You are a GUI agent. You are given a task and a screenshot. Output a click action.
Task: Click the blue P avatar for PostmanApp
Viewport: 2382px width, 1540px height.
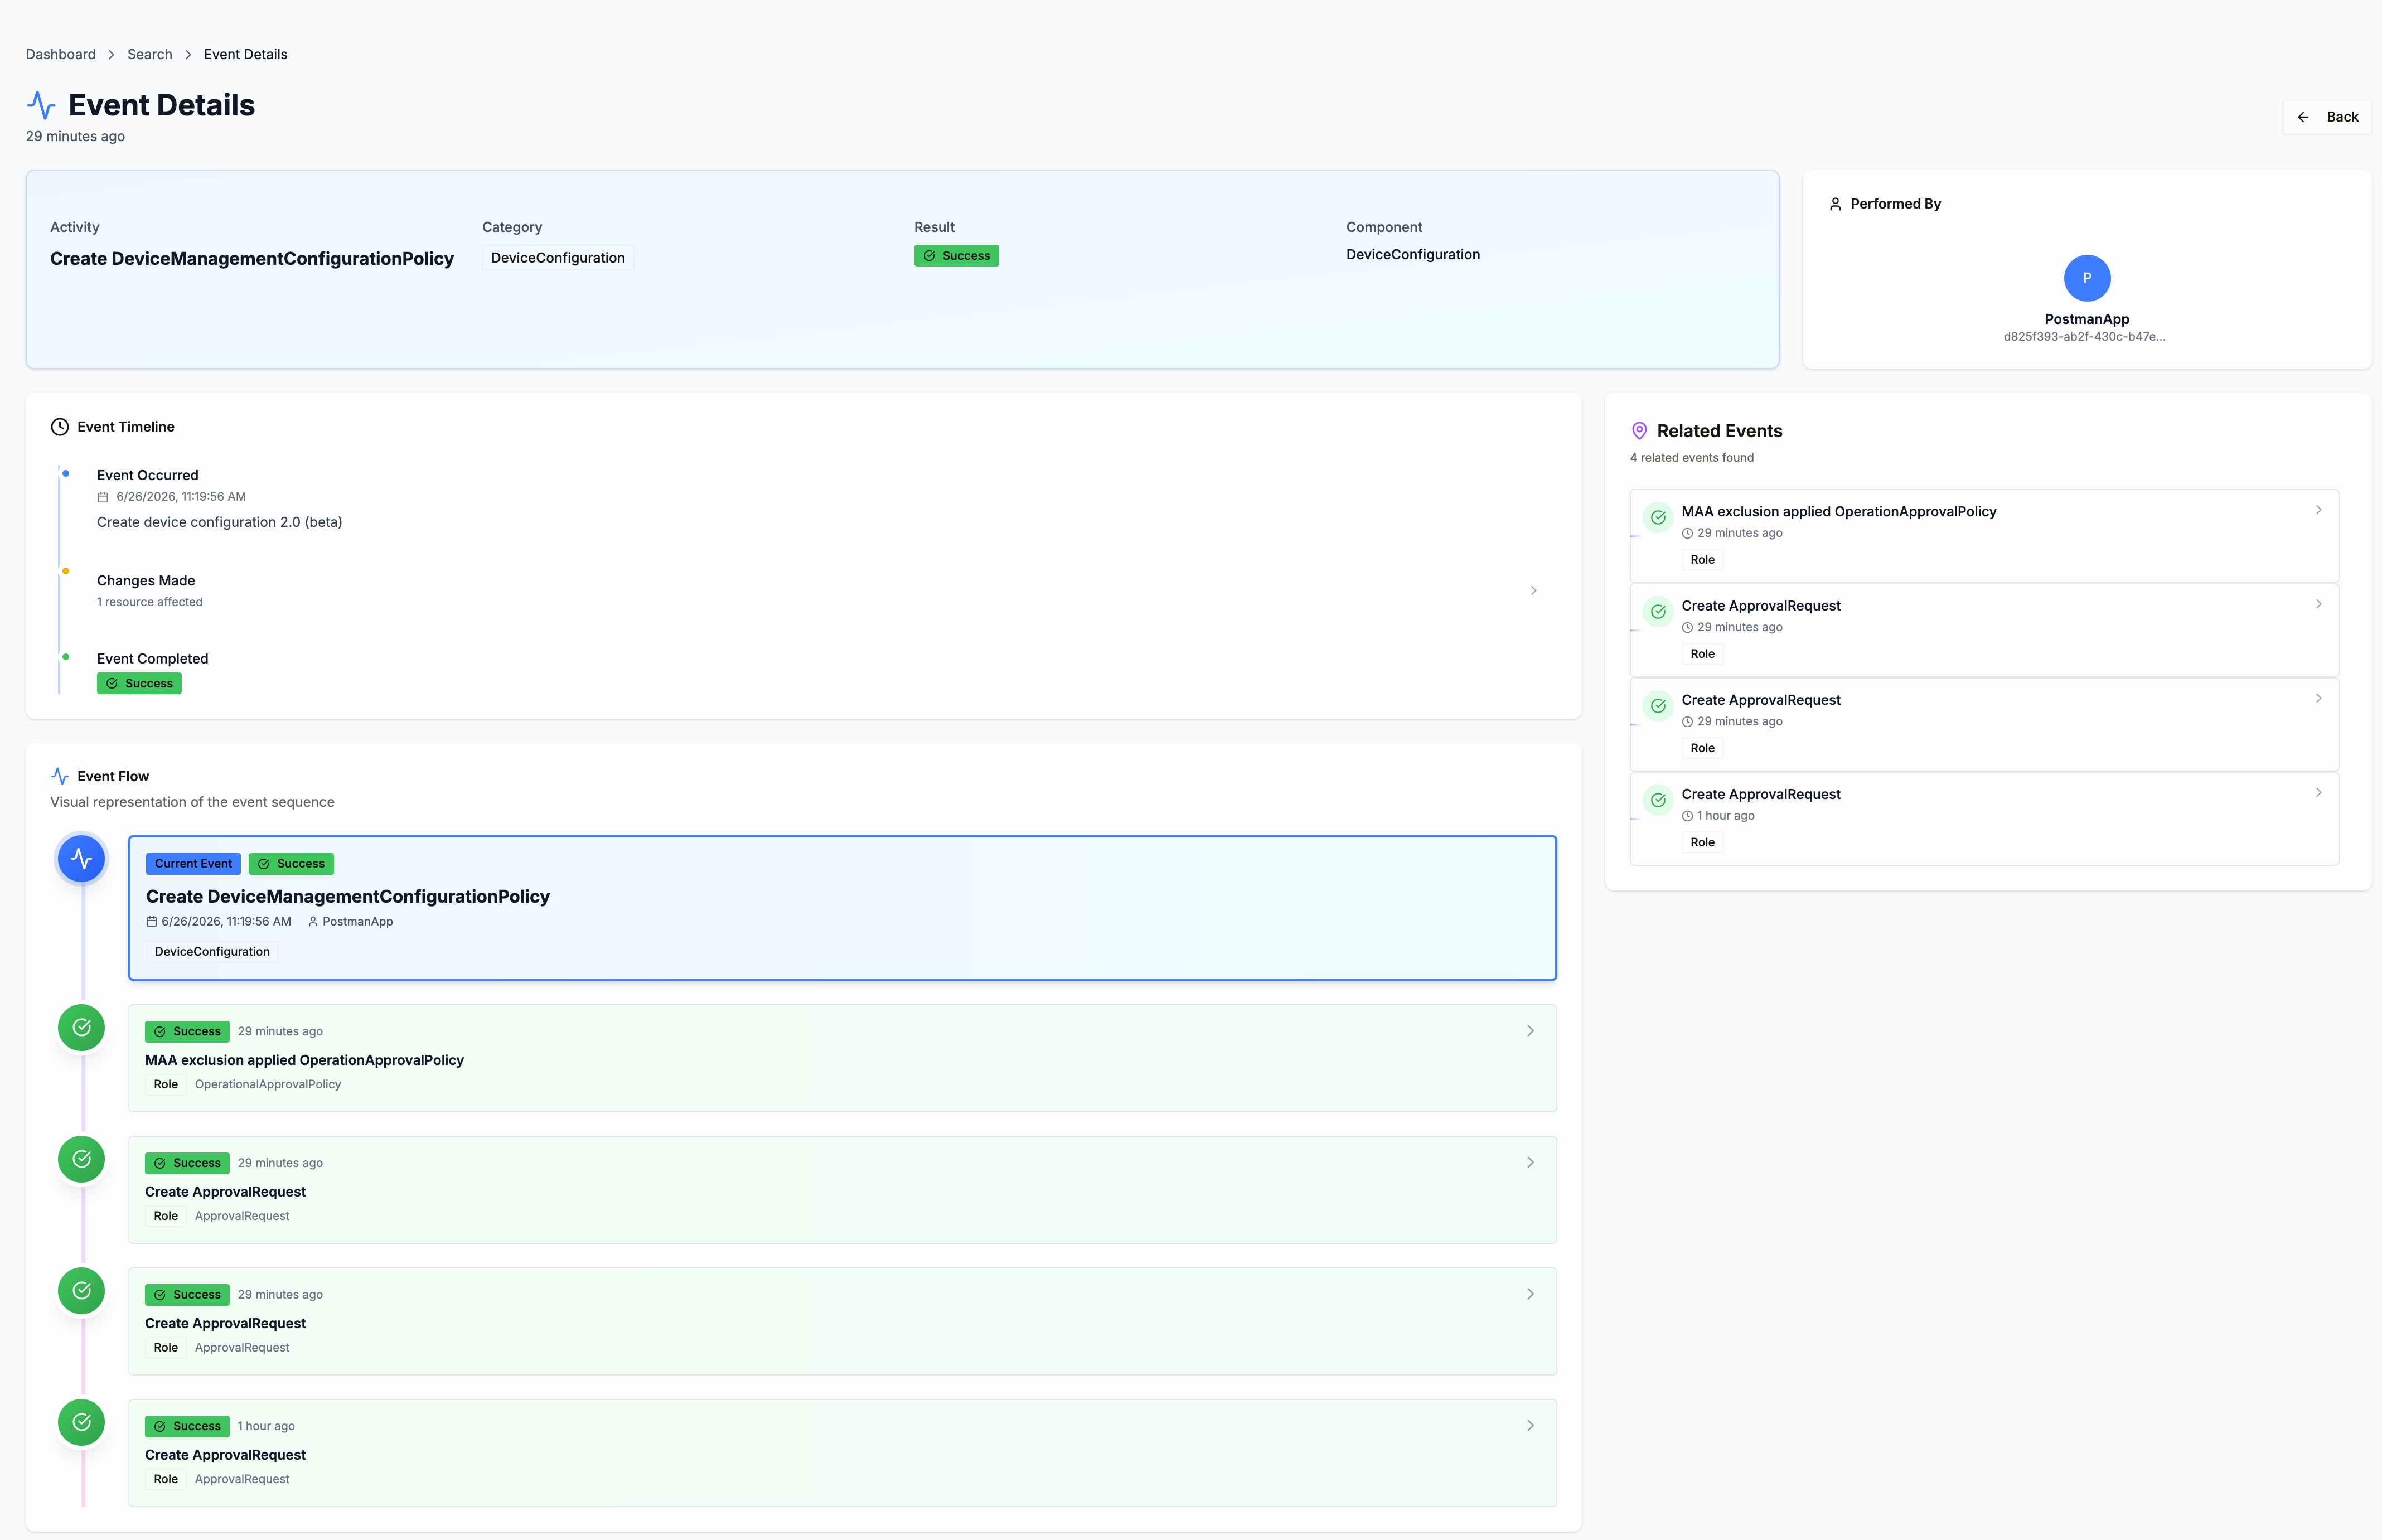(2087, 278)
